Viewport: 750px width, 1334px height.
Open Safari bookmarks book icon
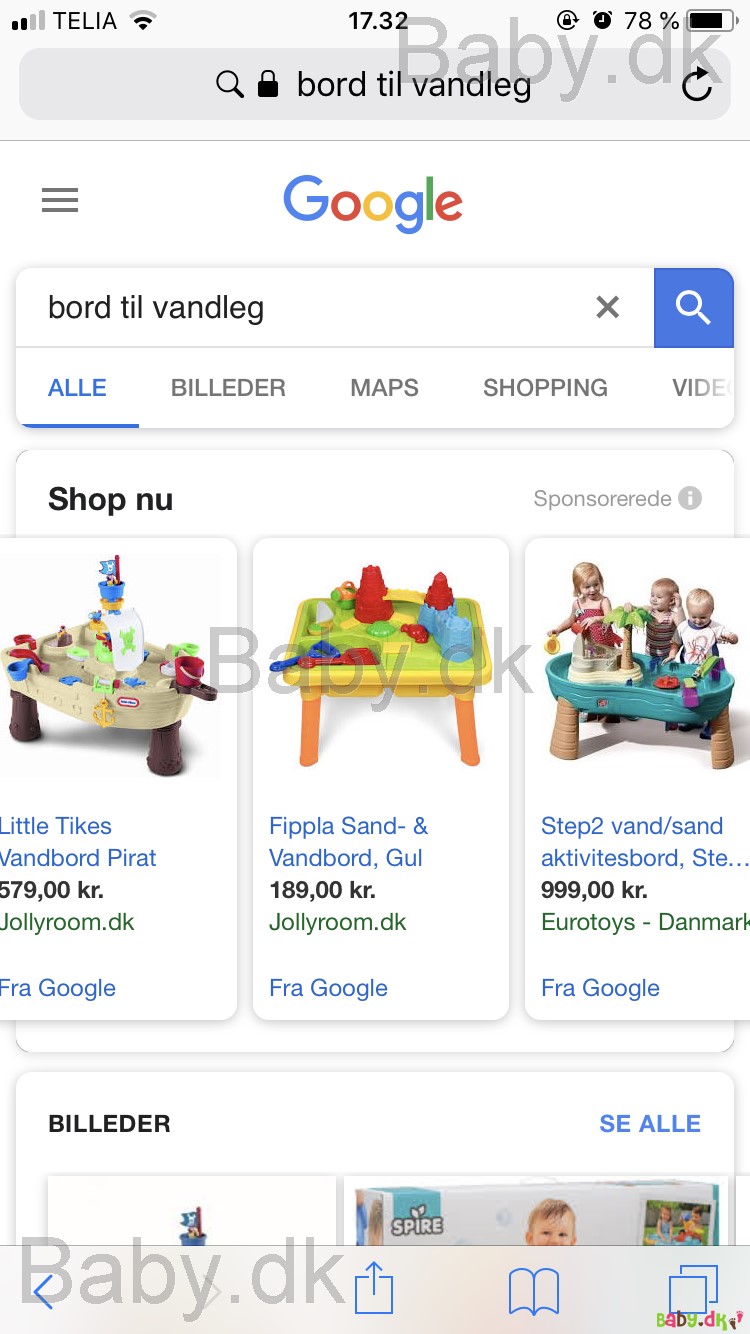pyautogui.click(x=534, y=1292)
